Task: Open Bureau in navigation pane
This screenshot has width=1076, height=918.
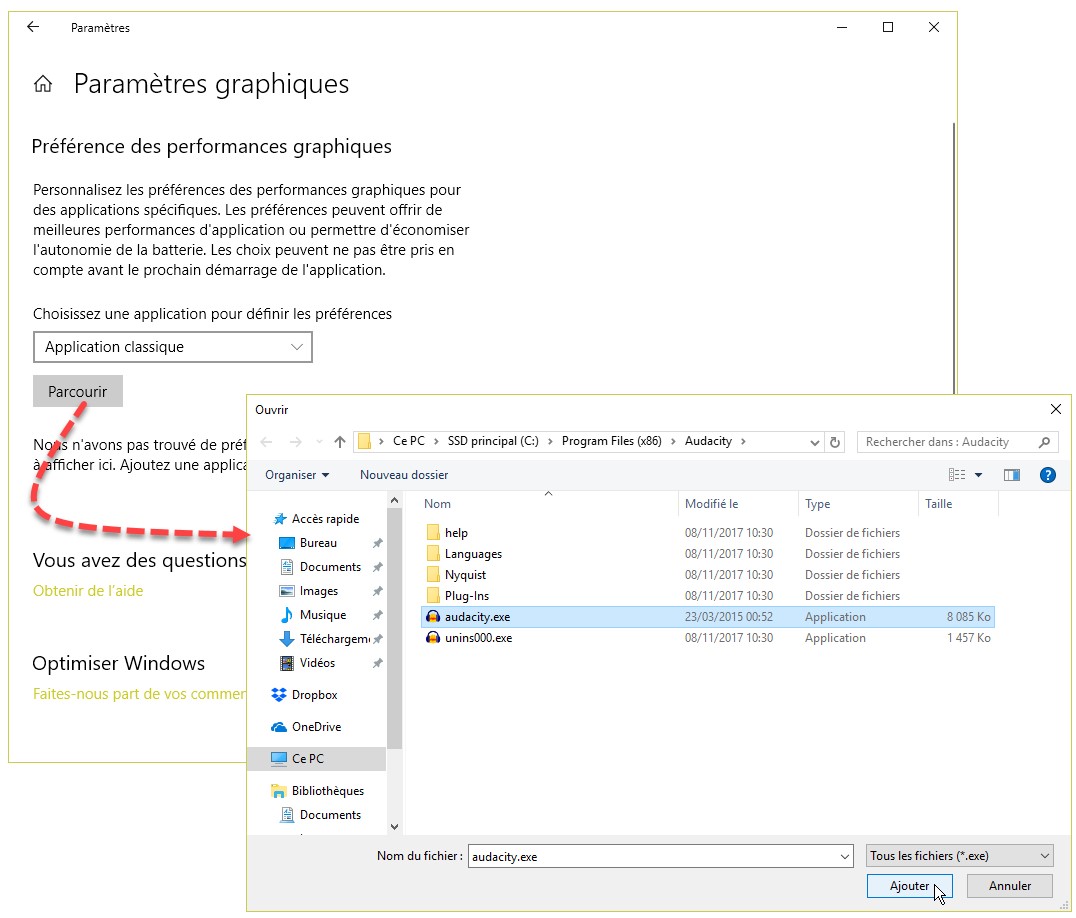Action: pos(308,543)
